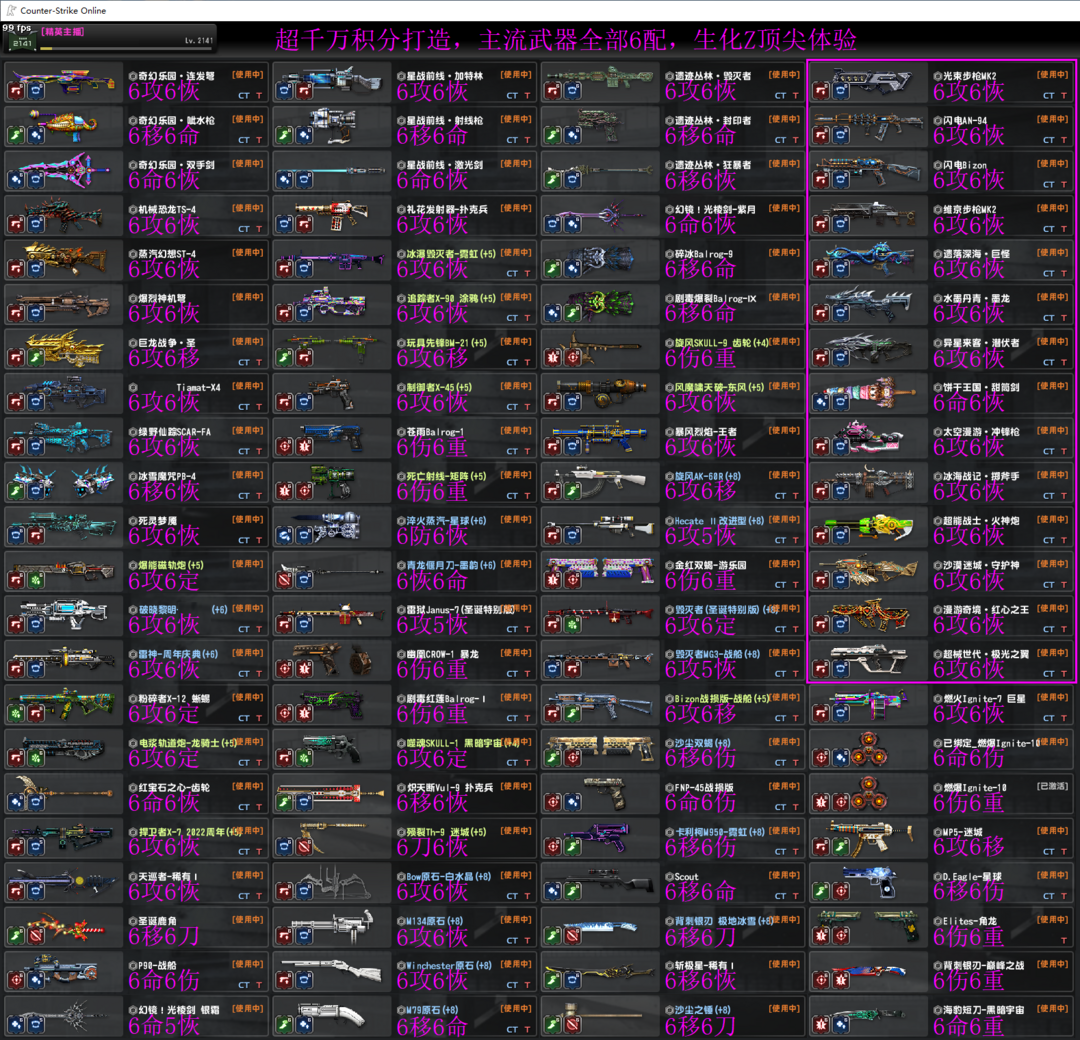Click the red crosshair icon on D.Eagle-星球

coord(840,891)
